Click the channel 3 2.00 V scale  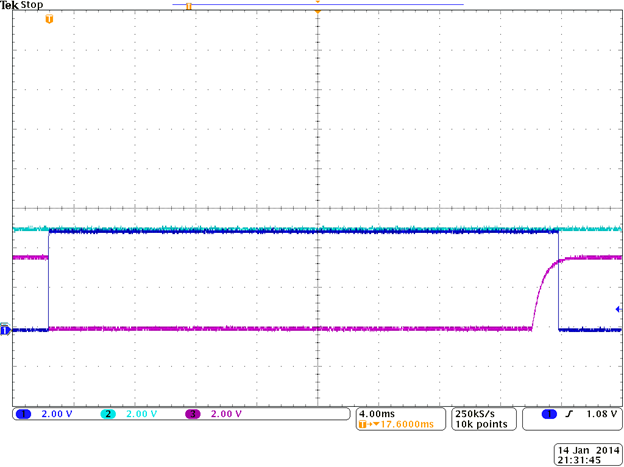[x=226, y=414]
